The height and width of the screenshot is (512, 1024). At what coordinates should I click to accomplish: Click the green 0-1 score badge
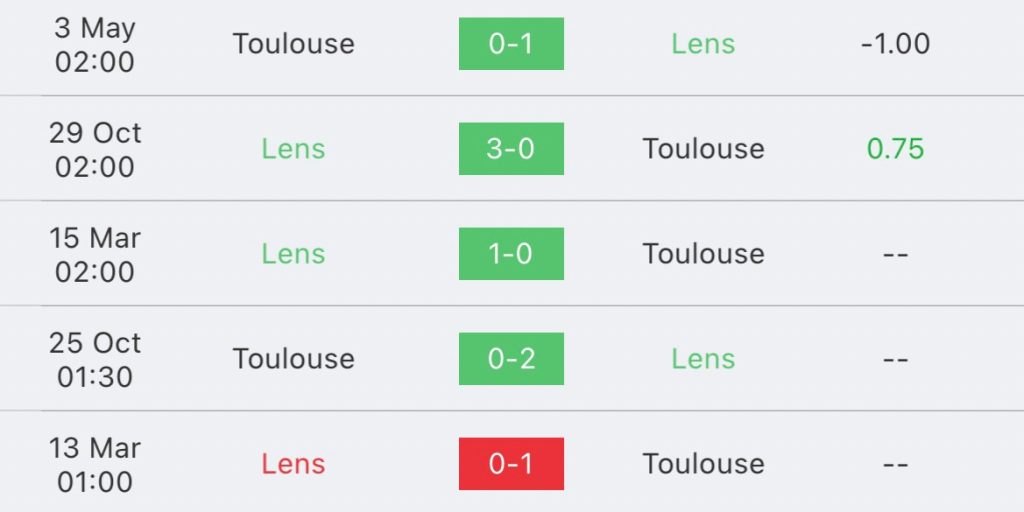pos(511,44)
